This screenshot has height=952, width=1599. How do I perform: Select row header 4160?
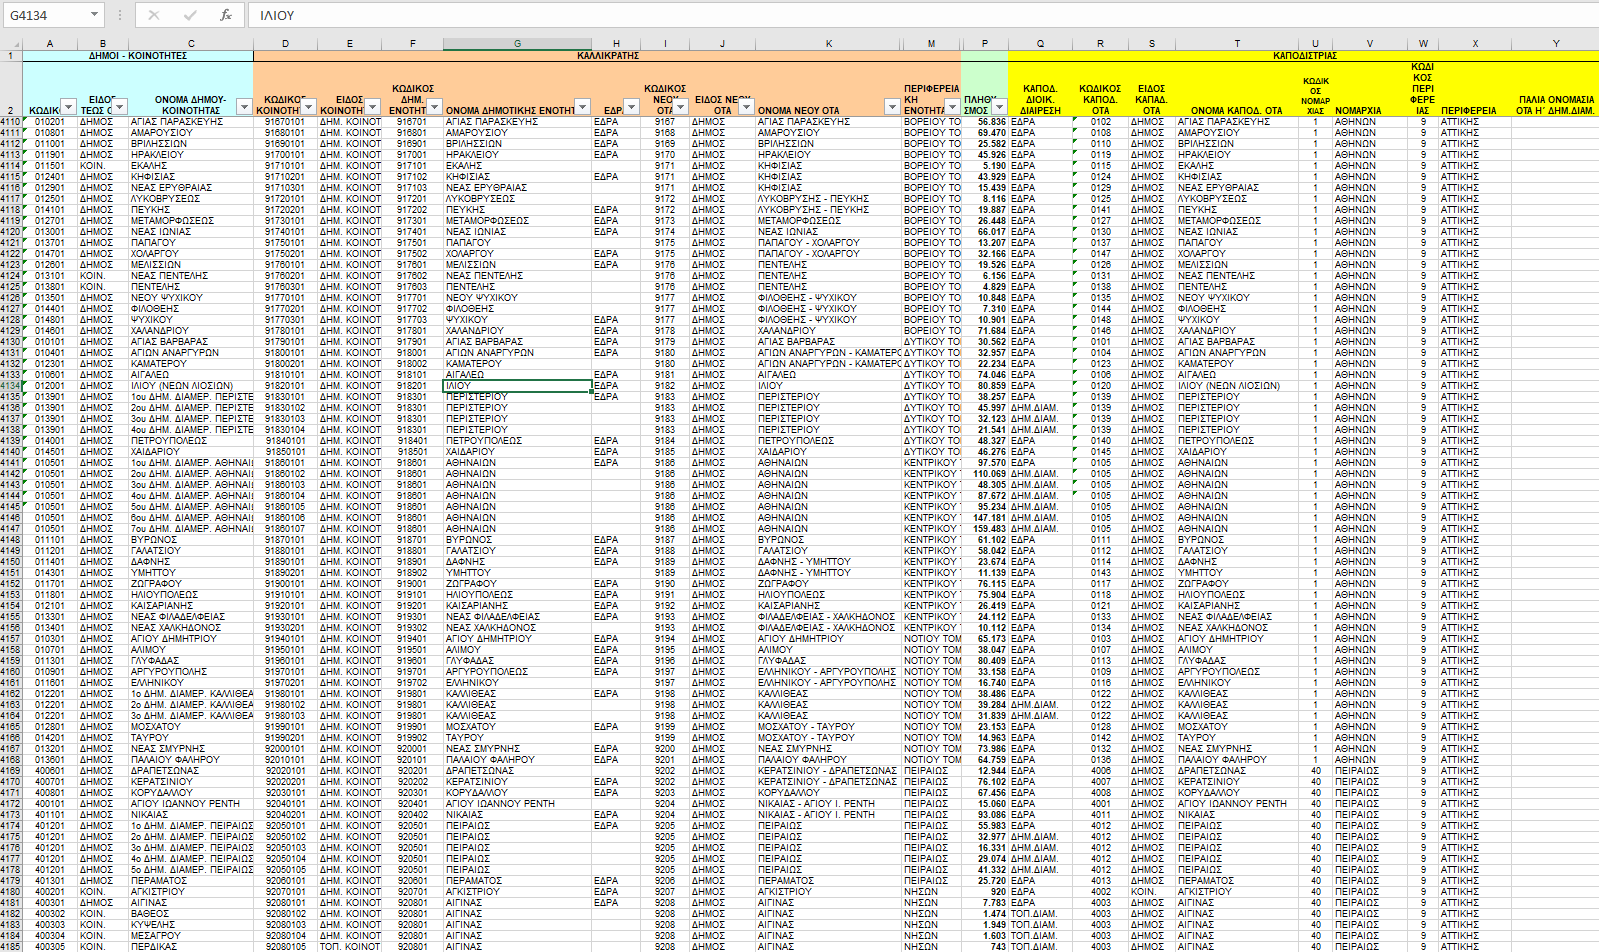[x=11, y=671]
